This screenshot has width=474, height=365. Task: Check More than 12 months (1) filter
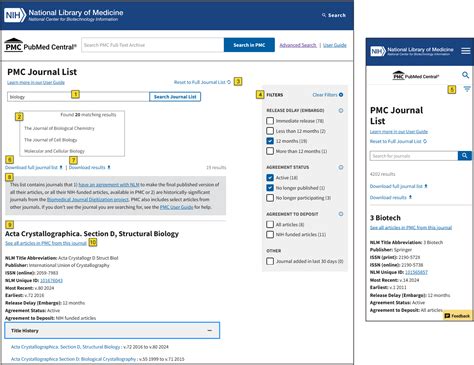coord(270,151)
